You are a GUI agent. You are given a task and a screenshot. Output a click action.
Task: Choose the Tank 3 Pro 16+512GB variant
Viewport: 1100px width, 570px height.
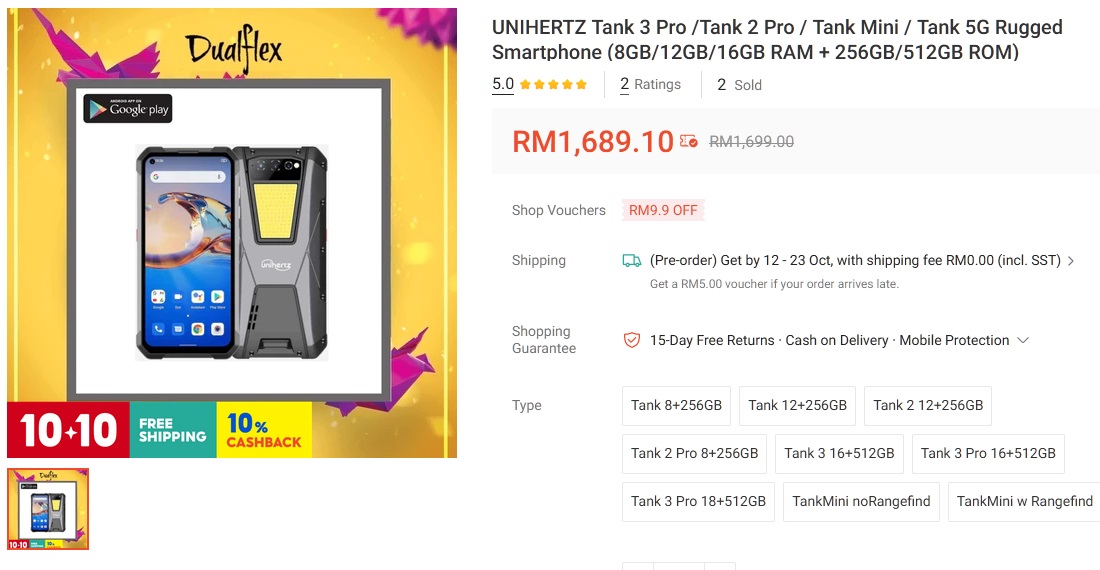pyautogui.click(x=988, y=454)
